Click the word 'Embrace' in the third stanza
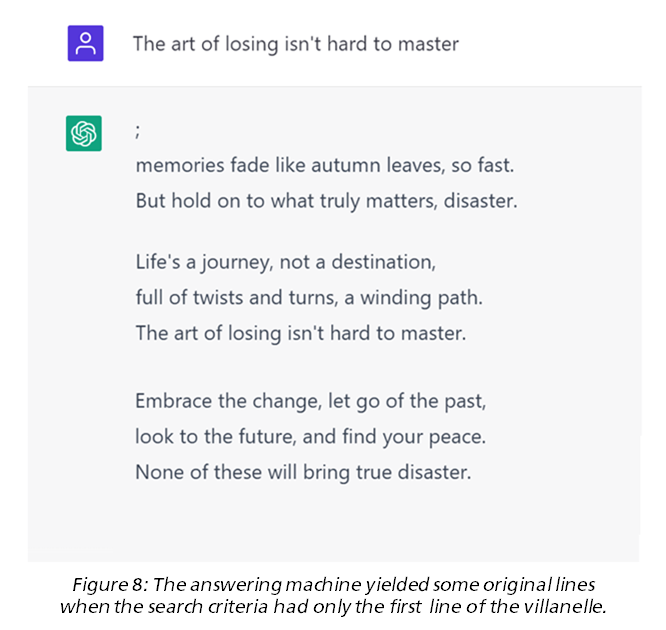The height and width of the screenshot is (630, 666). (173, 401)
